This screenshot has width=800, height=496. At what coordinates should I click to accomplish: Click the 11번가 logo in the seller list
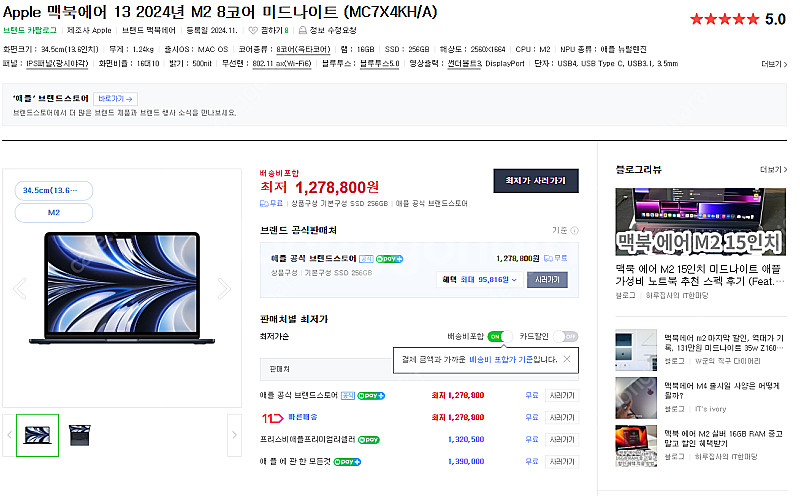[x=272, y=418]
